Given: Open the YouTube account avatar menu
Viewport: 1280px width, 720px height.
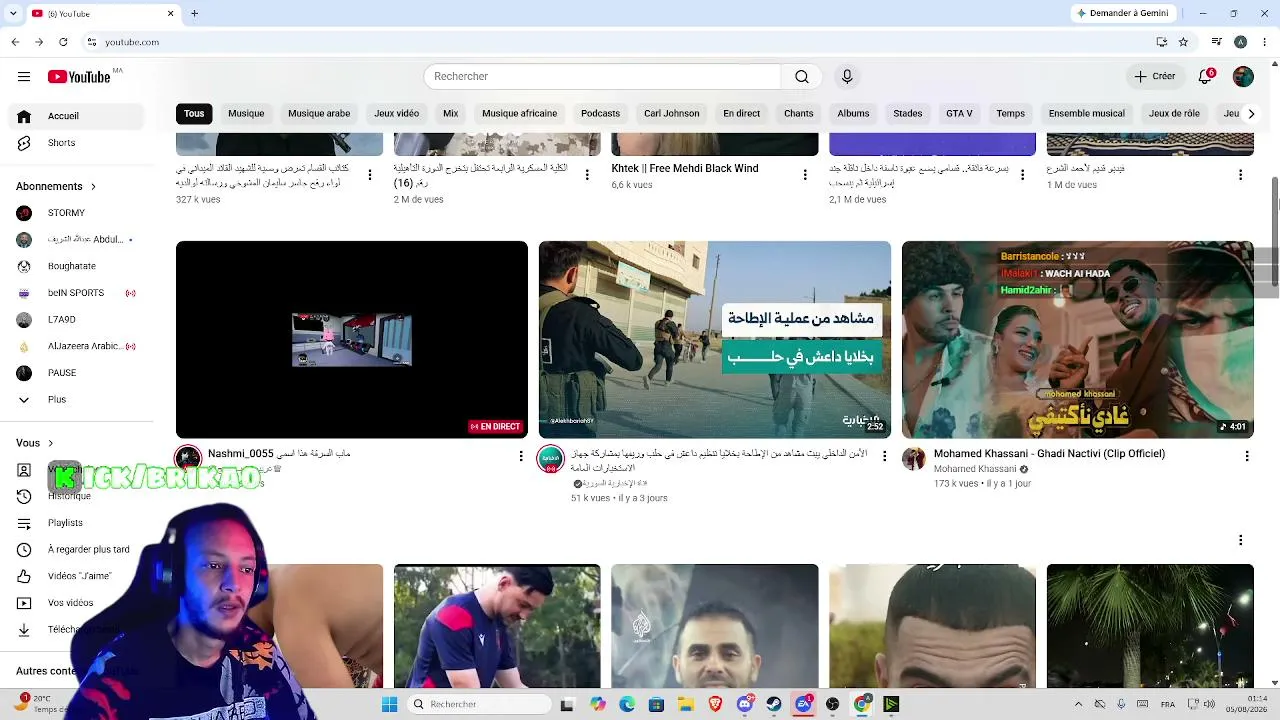Looking at the screenshot, I should point(1243,77).
